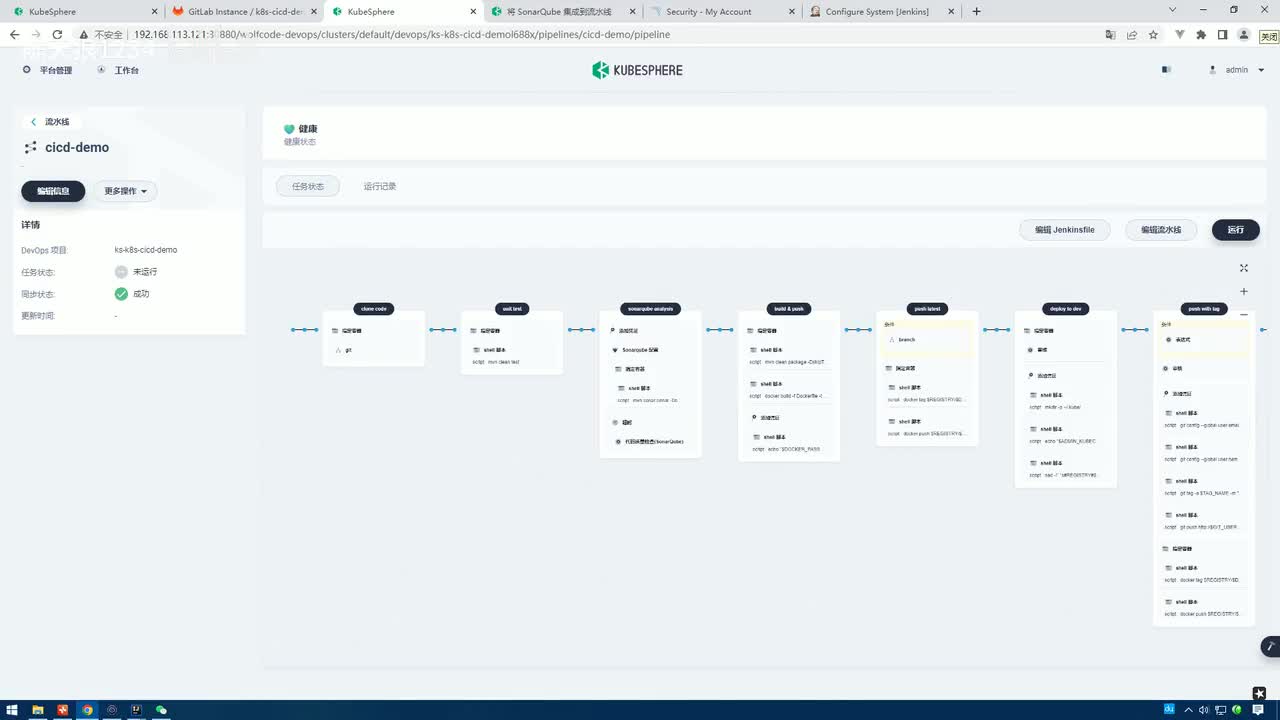1280x720 pixels.
Task: Switch to the SonarQube 集成到流水线 browser tab
Action: pos(562,11)
